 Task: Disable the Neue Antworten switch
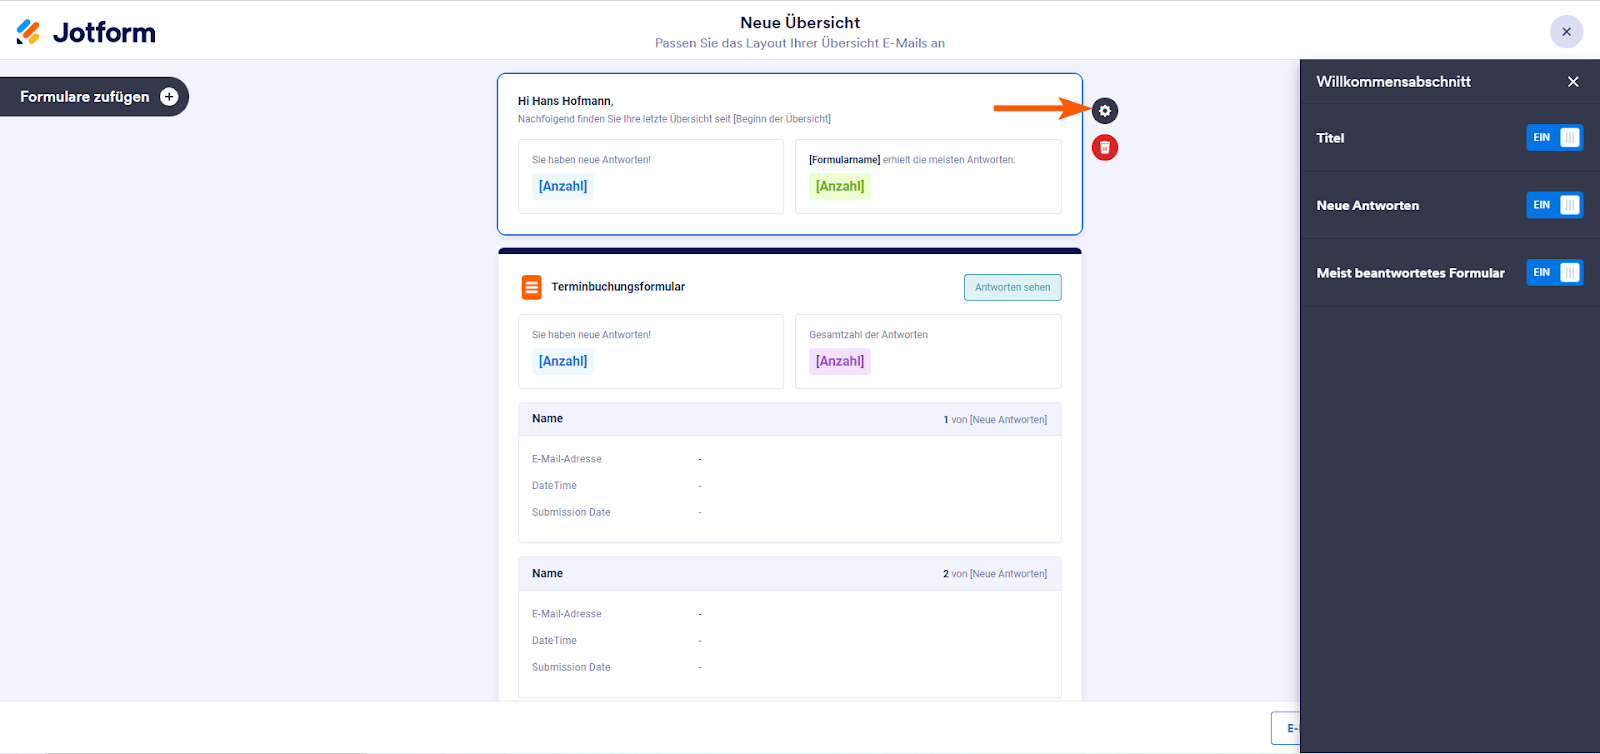point(1554,205)
